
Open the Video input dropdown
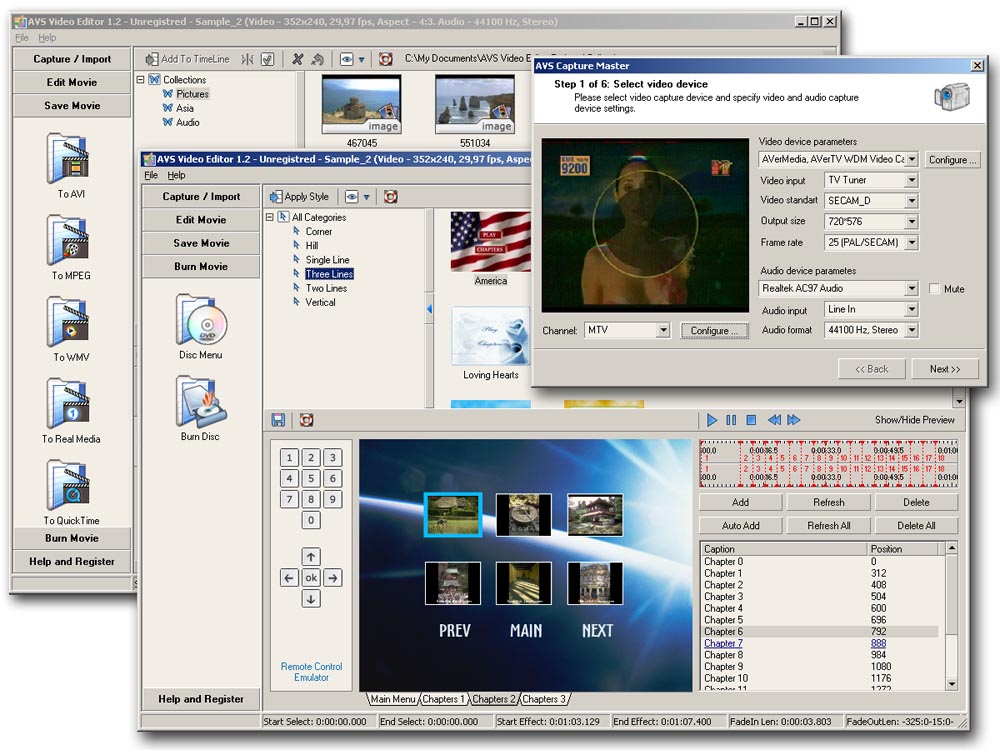point(911,180)
